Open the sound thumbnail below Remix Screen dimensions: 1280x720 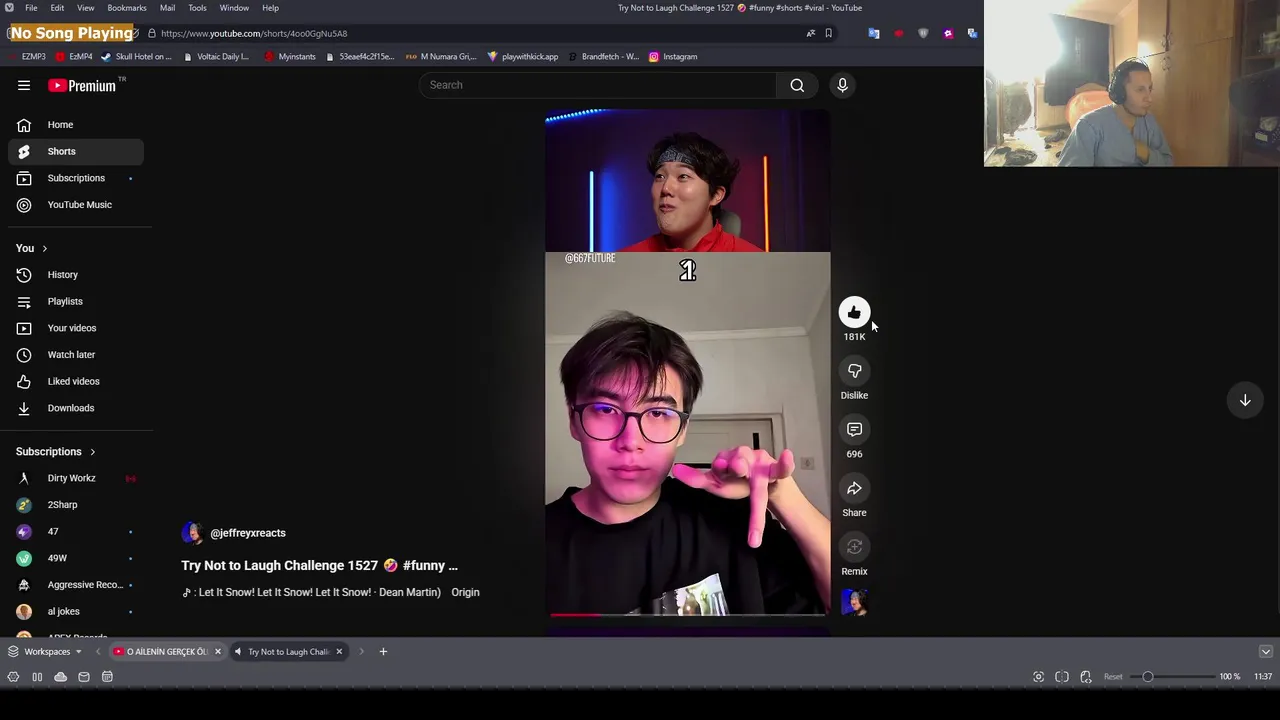point(854,601)
